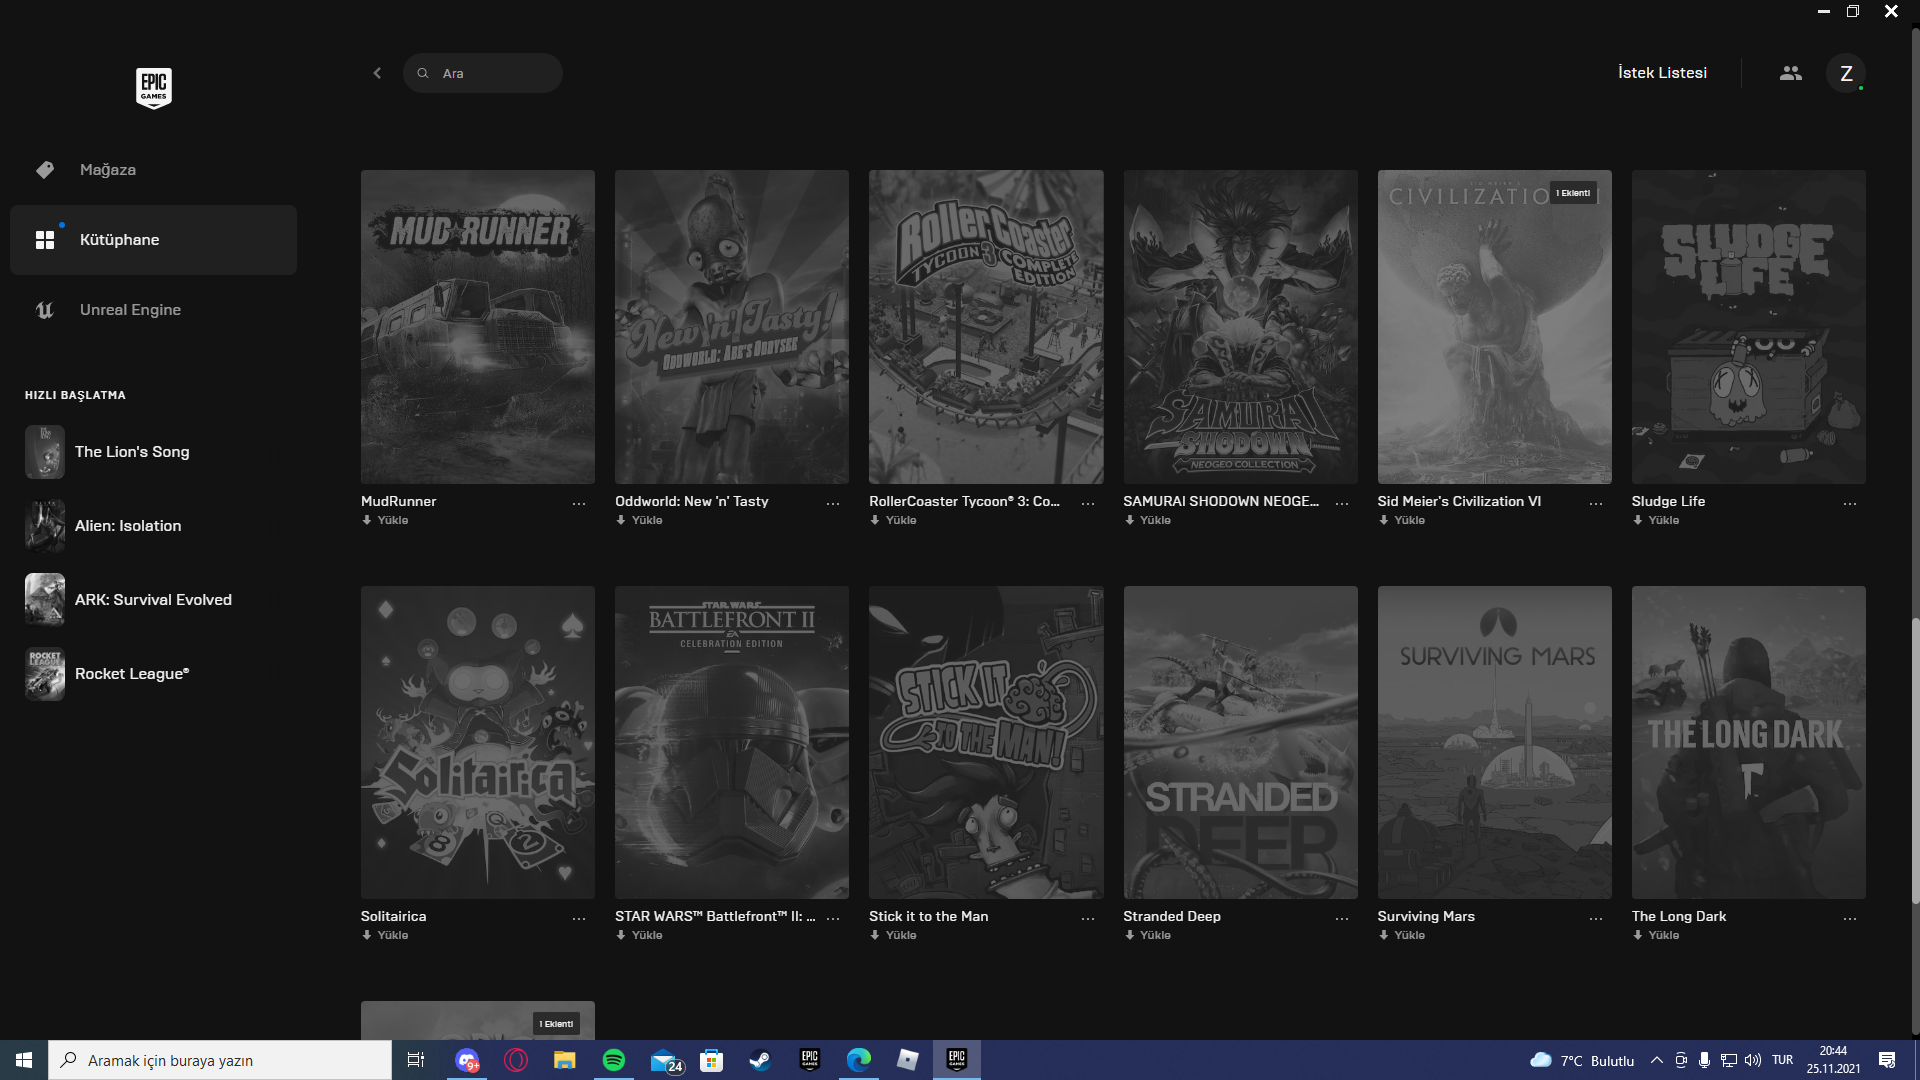Click Yükle under Stranded Deep
1920x1080 pixels.
click(x=1148, y=935)
